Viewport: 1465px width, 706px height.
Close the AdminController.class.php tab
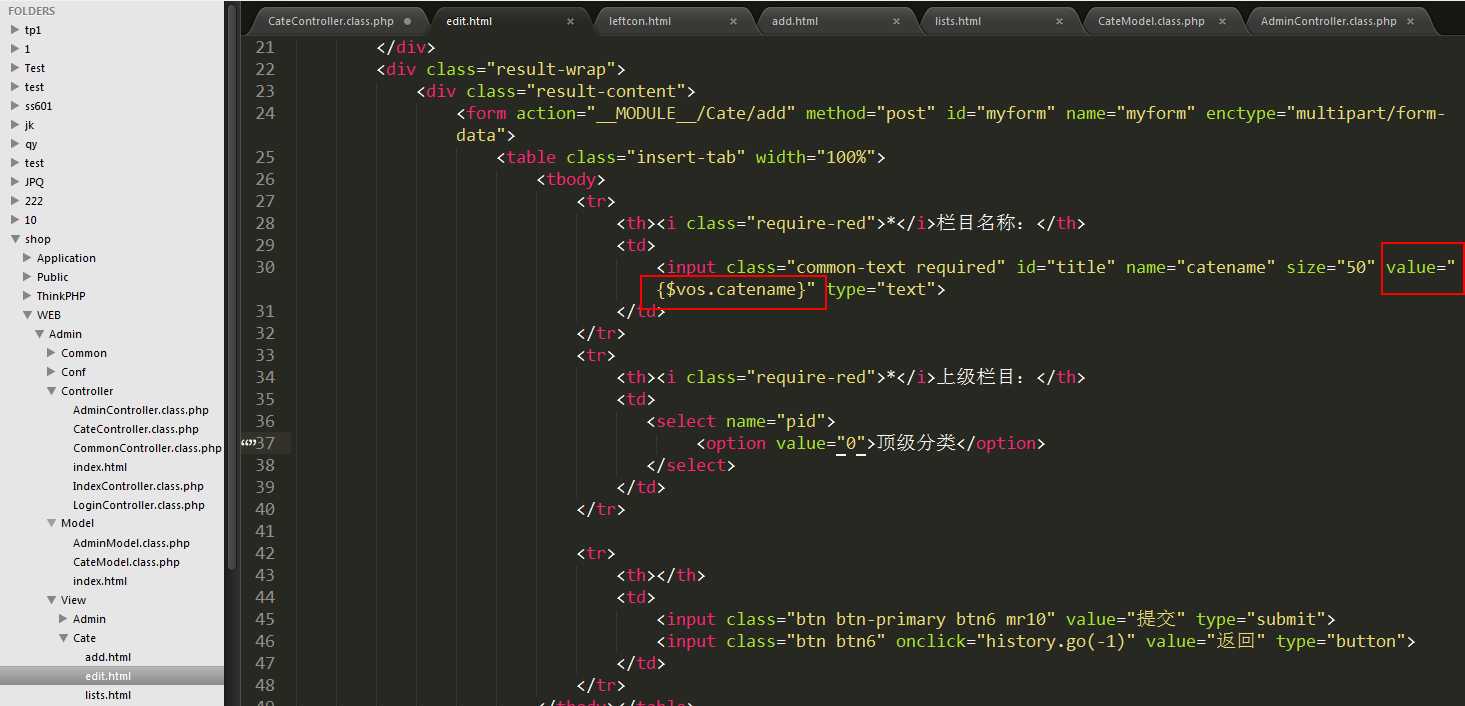point(1411,21)
